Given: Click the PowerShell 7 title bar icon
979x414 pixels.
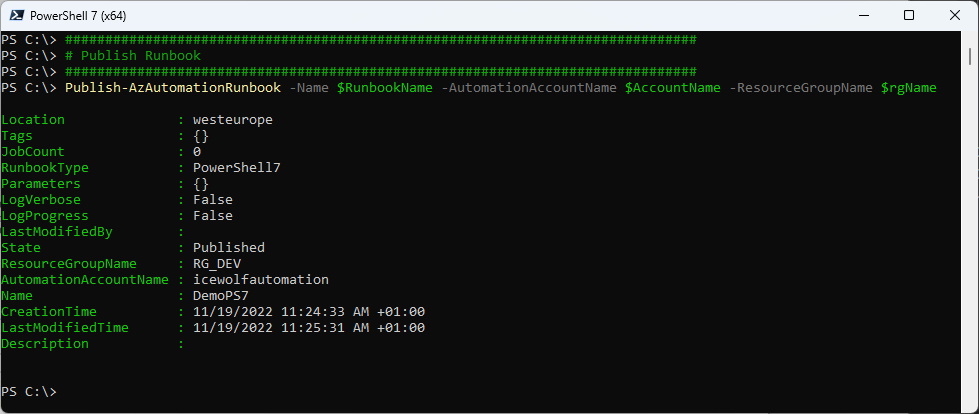Looking at the screenshot, I should tap(17, 16).
